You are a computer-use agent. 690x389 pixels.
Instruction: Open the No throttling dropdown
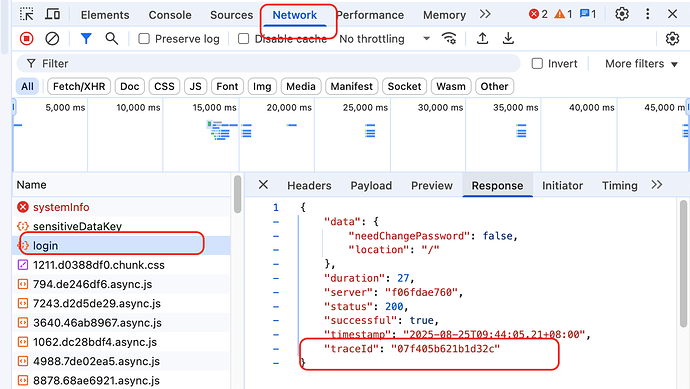tap(385, 39)
